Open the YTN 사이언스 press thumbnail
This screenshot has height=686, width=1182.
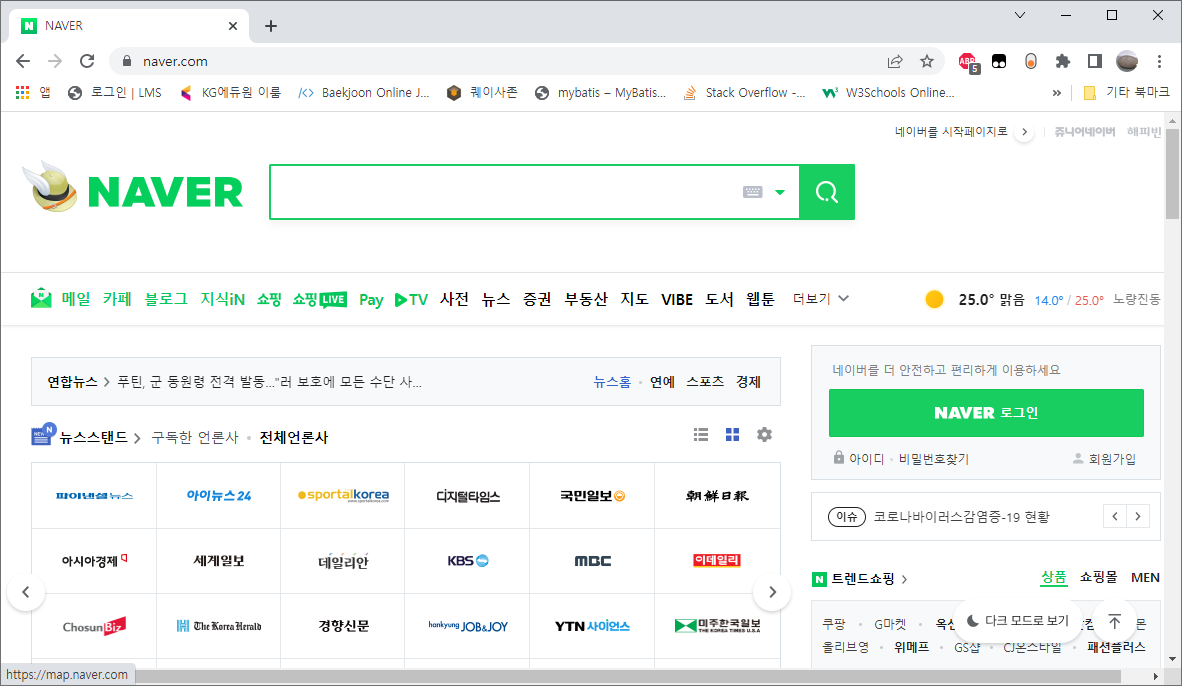coord(593,626)
